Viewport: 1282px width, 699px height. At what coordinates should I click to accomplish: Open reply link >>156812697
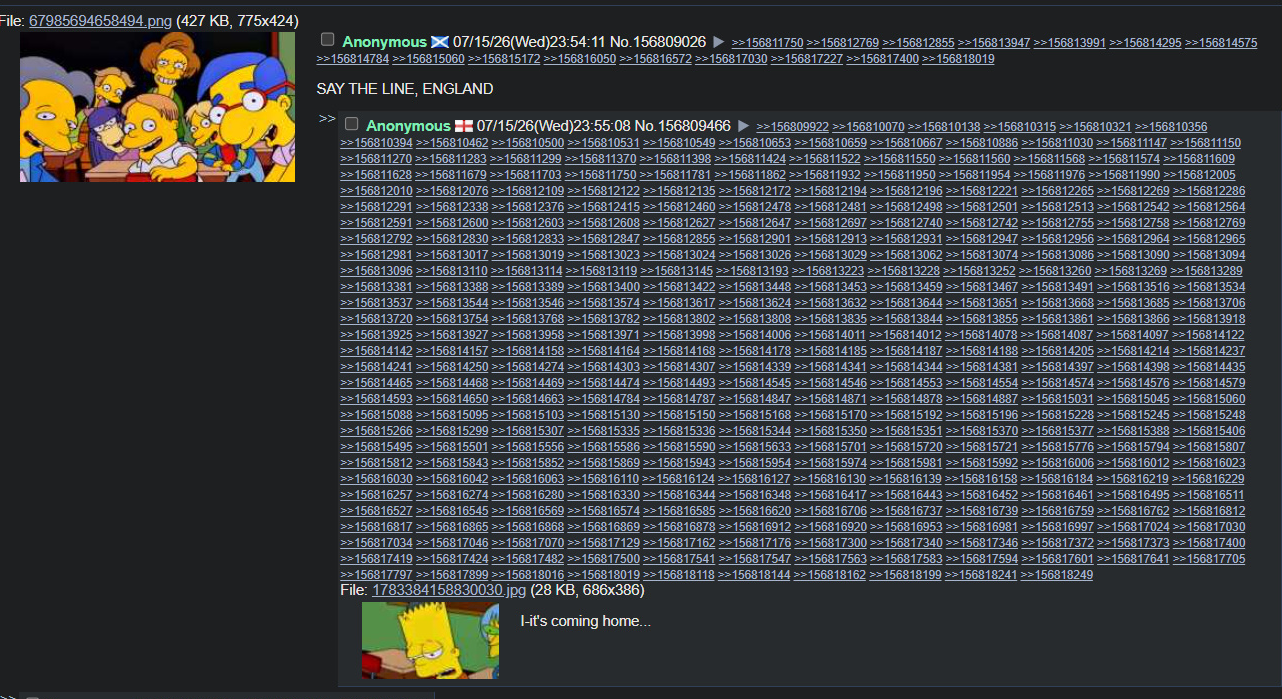point(831,223)
